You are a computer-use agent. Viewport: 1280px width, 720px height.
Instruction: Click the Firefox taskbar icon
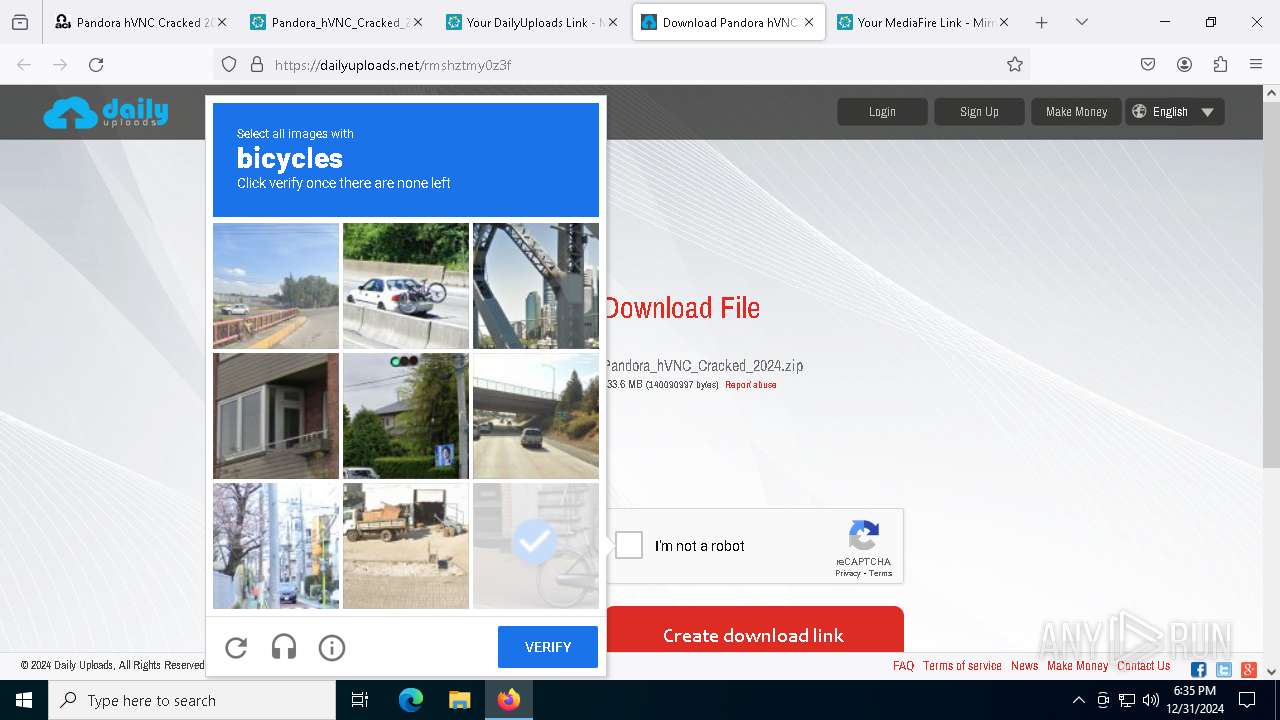pyautogui.click(x=509, y=700)
